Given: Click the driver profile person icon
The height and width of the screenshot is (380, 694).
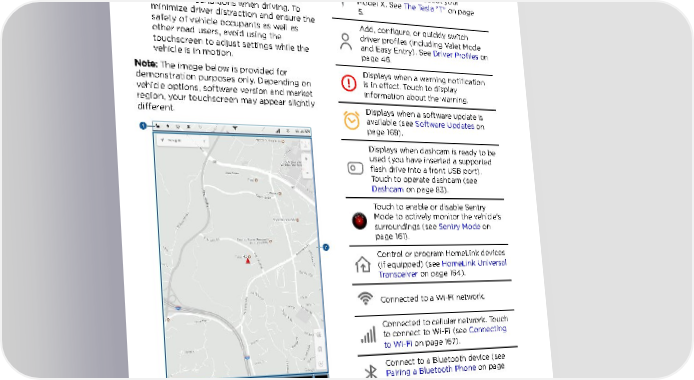Looking at the screenshot, I should (x=345, y=42).
